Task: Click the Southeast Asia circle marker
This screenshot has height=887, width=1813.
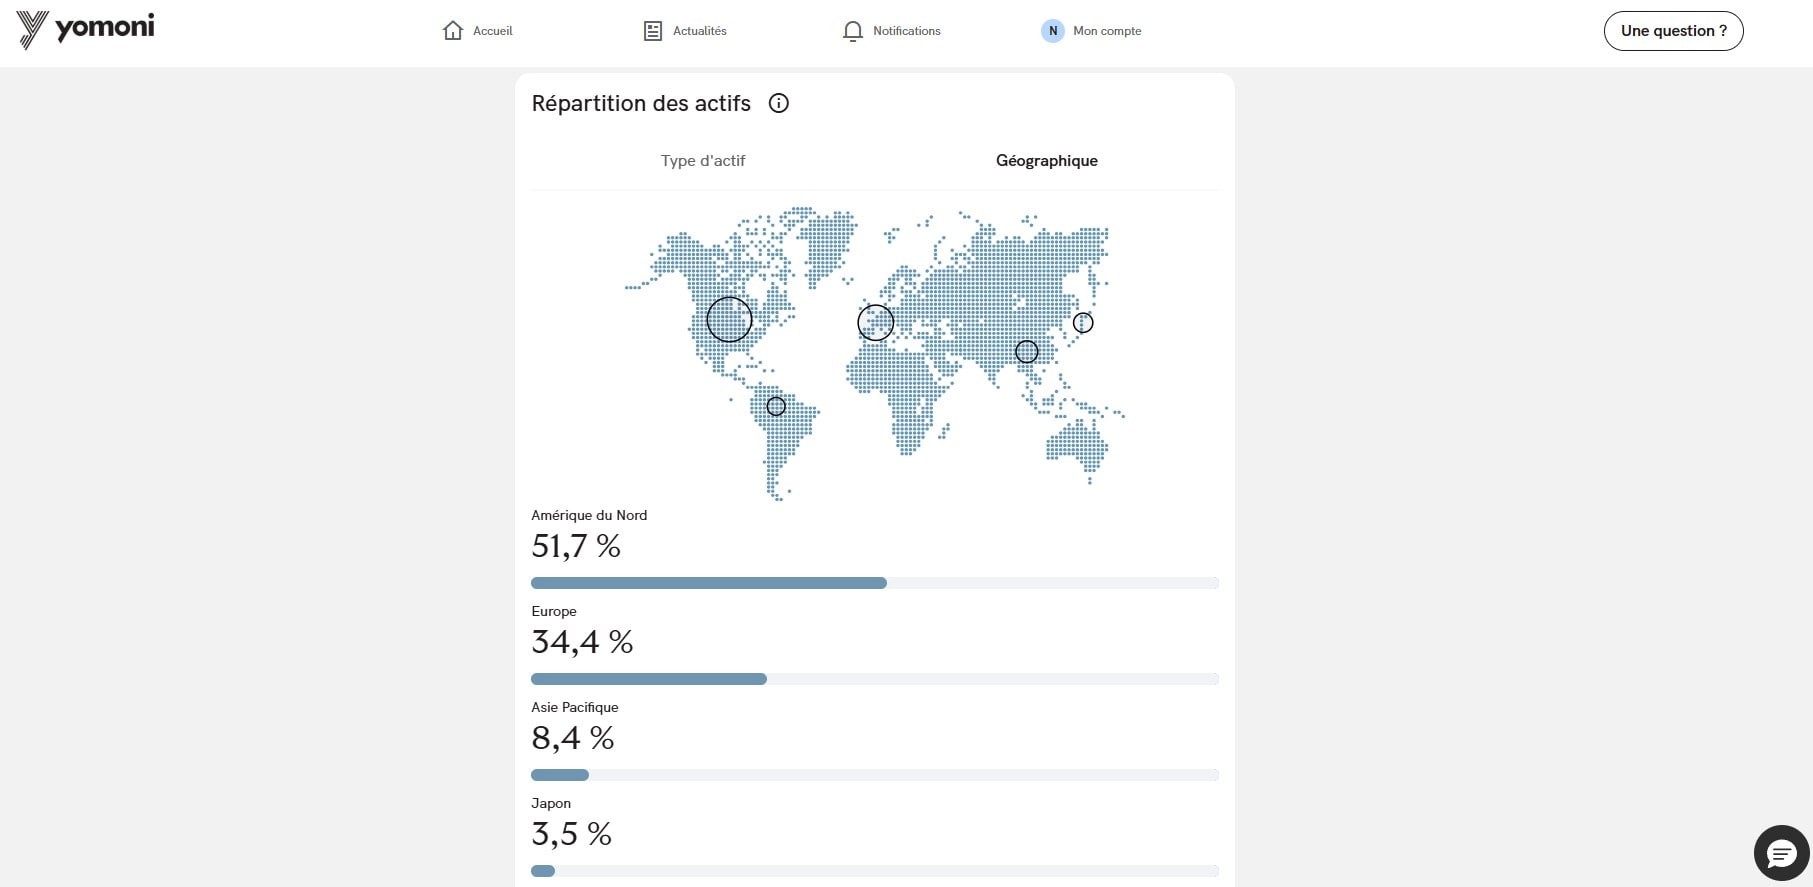Action: click(x=1027, y=352)
